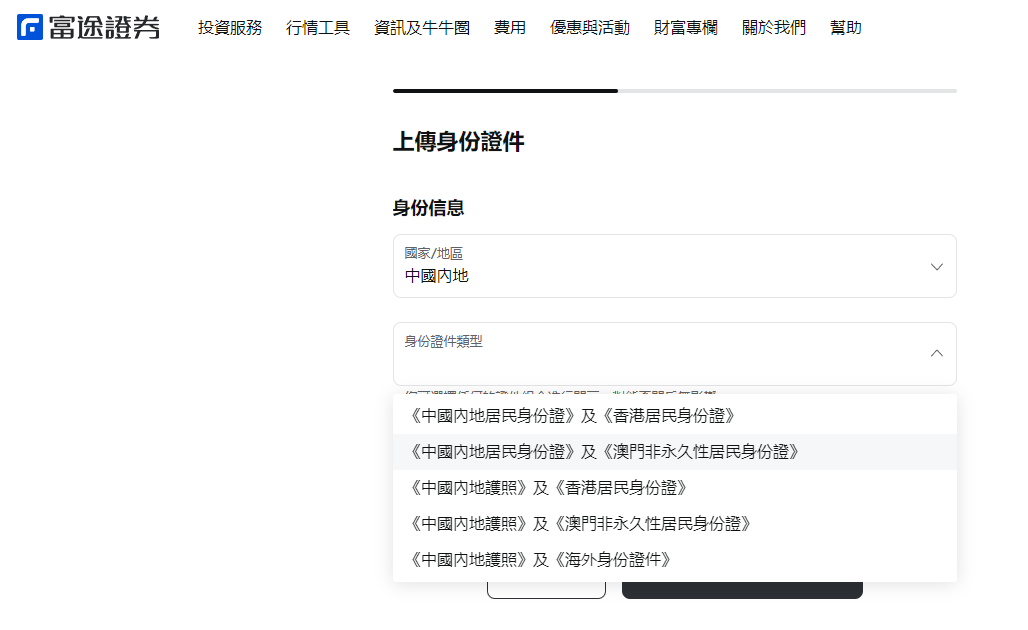Click the chevron-down arrow of 國家/地區
Viewport: 1028px width, 630px height.
point(937,267)
